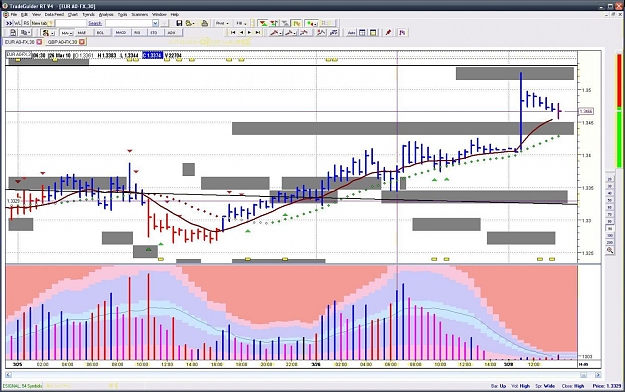Open the copy chart dropdown
The image size is (625, 392).
coord(26,33)
